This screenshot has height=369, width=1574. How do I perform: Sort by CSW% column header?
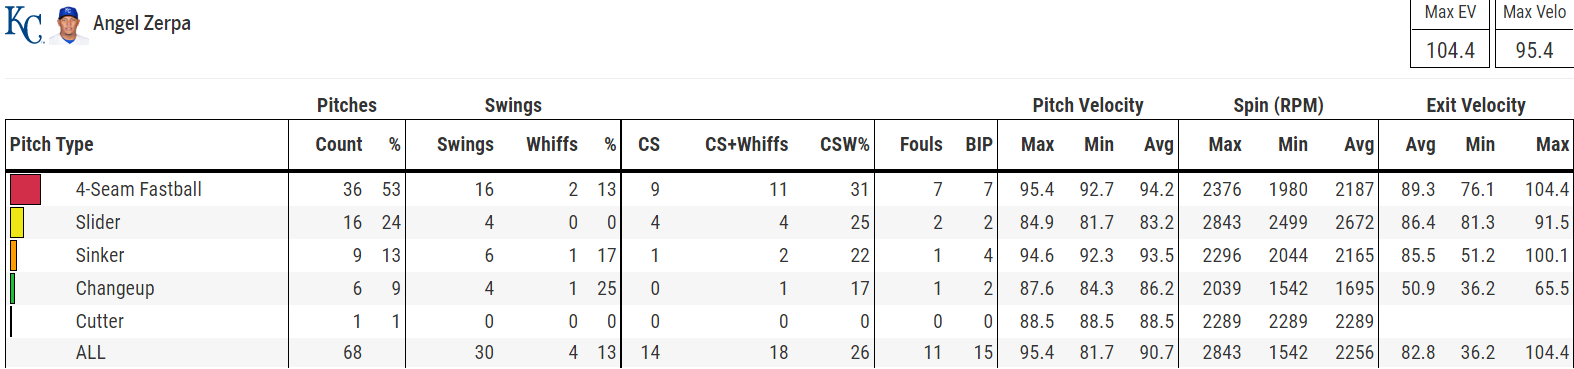(x=845, y=144)
